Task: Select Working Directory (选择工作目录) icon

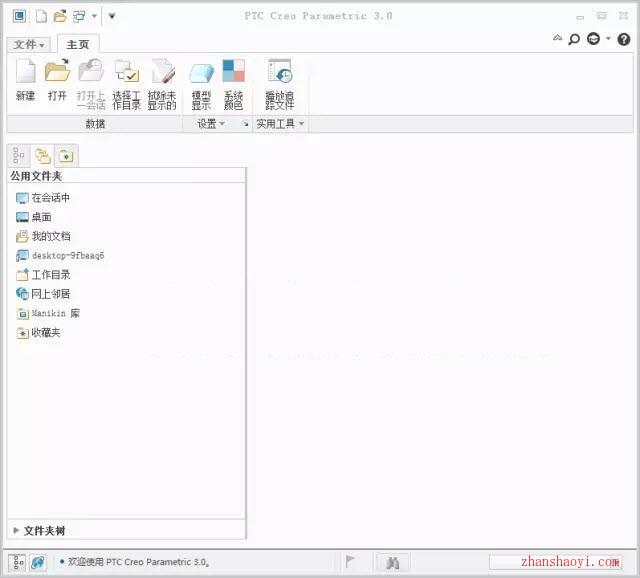Action: 127,71
